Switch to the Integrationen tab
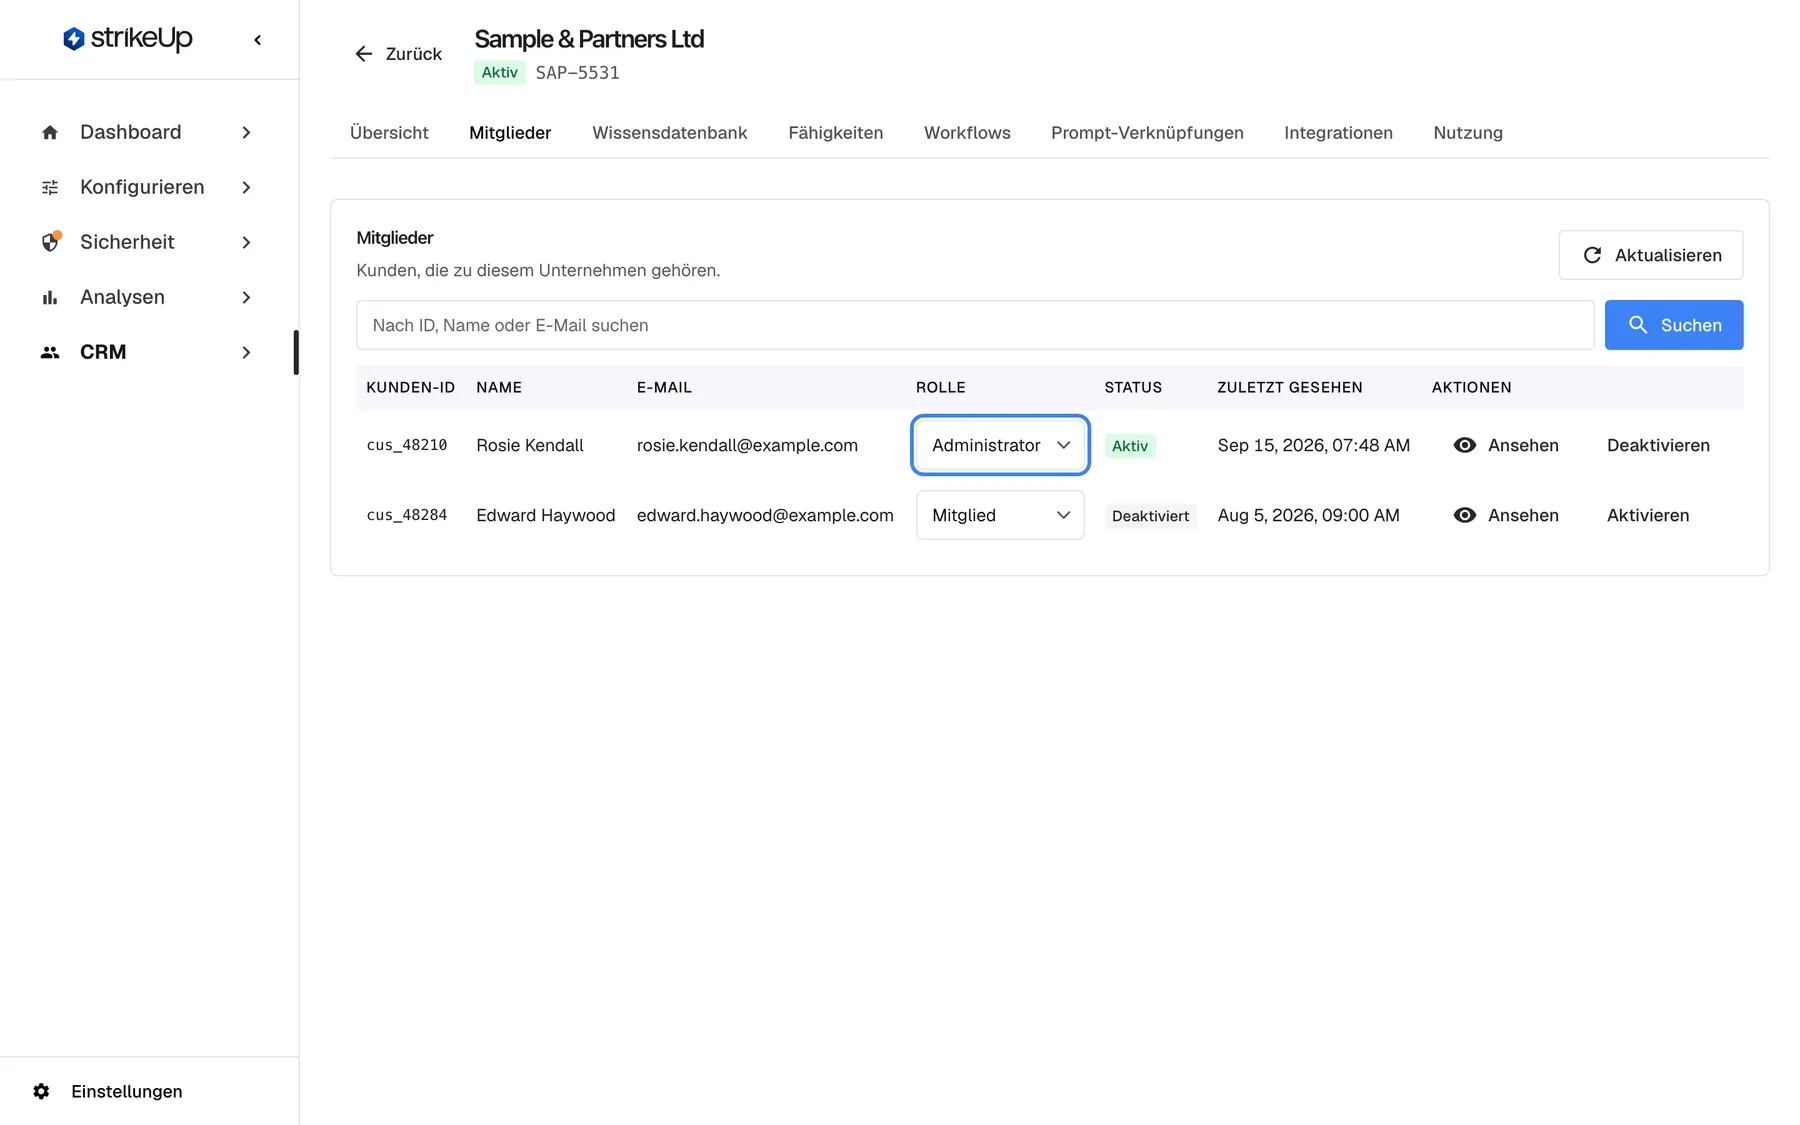Image resolution: width=1800 pixels, height=1125 pixels. click(x=1338, y=133)
